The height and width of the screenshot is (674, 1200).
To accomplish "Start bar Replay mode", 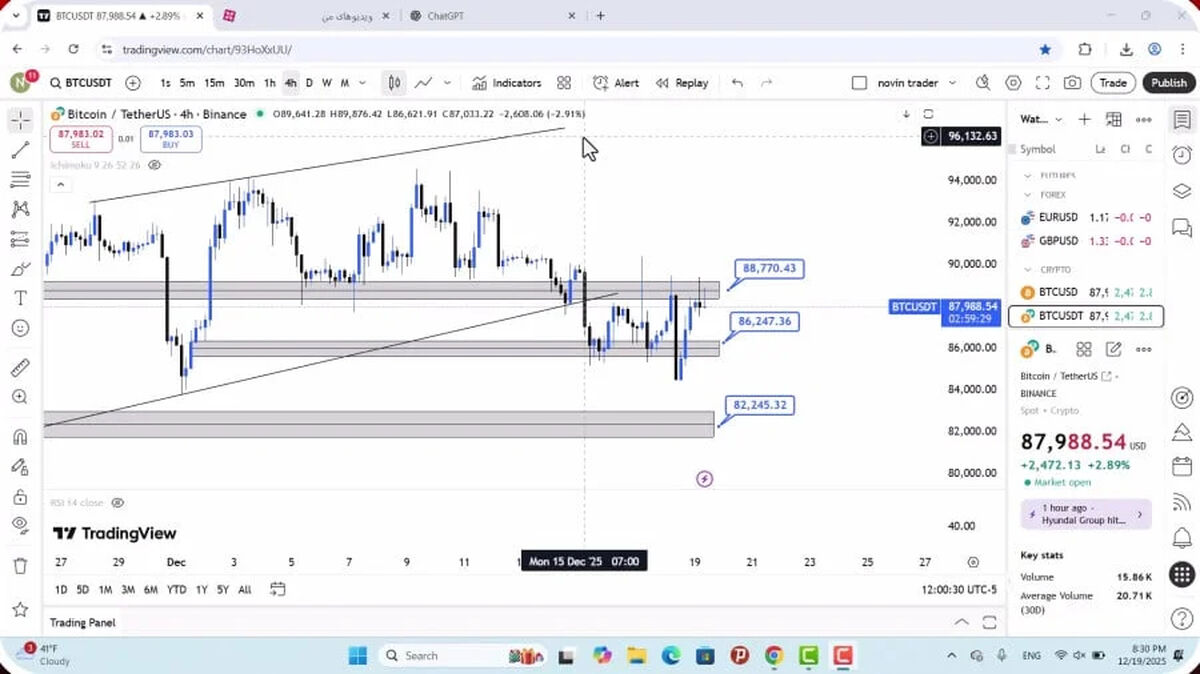I will pos(682,83).
